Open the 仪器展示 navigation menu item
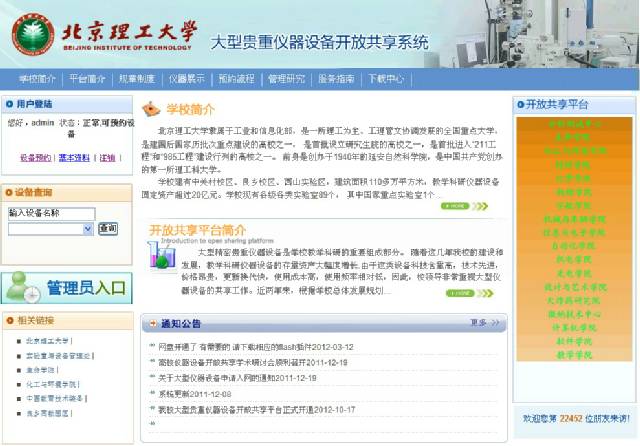 click(186, 78)
